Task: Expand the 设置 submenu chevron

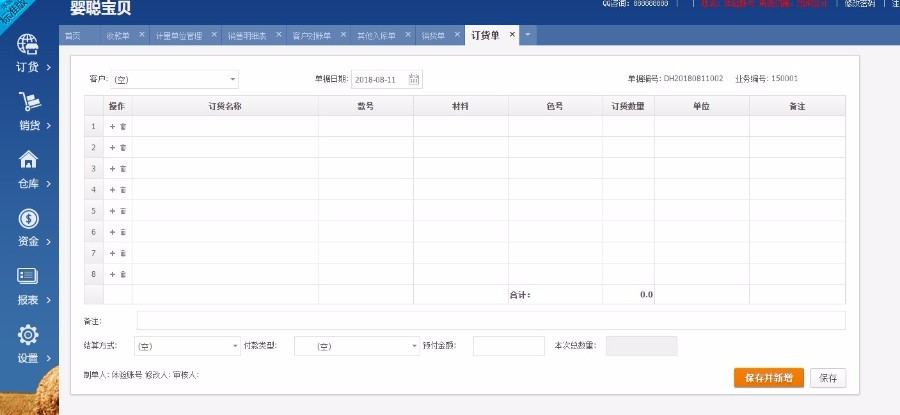Action: click(48, 358)
